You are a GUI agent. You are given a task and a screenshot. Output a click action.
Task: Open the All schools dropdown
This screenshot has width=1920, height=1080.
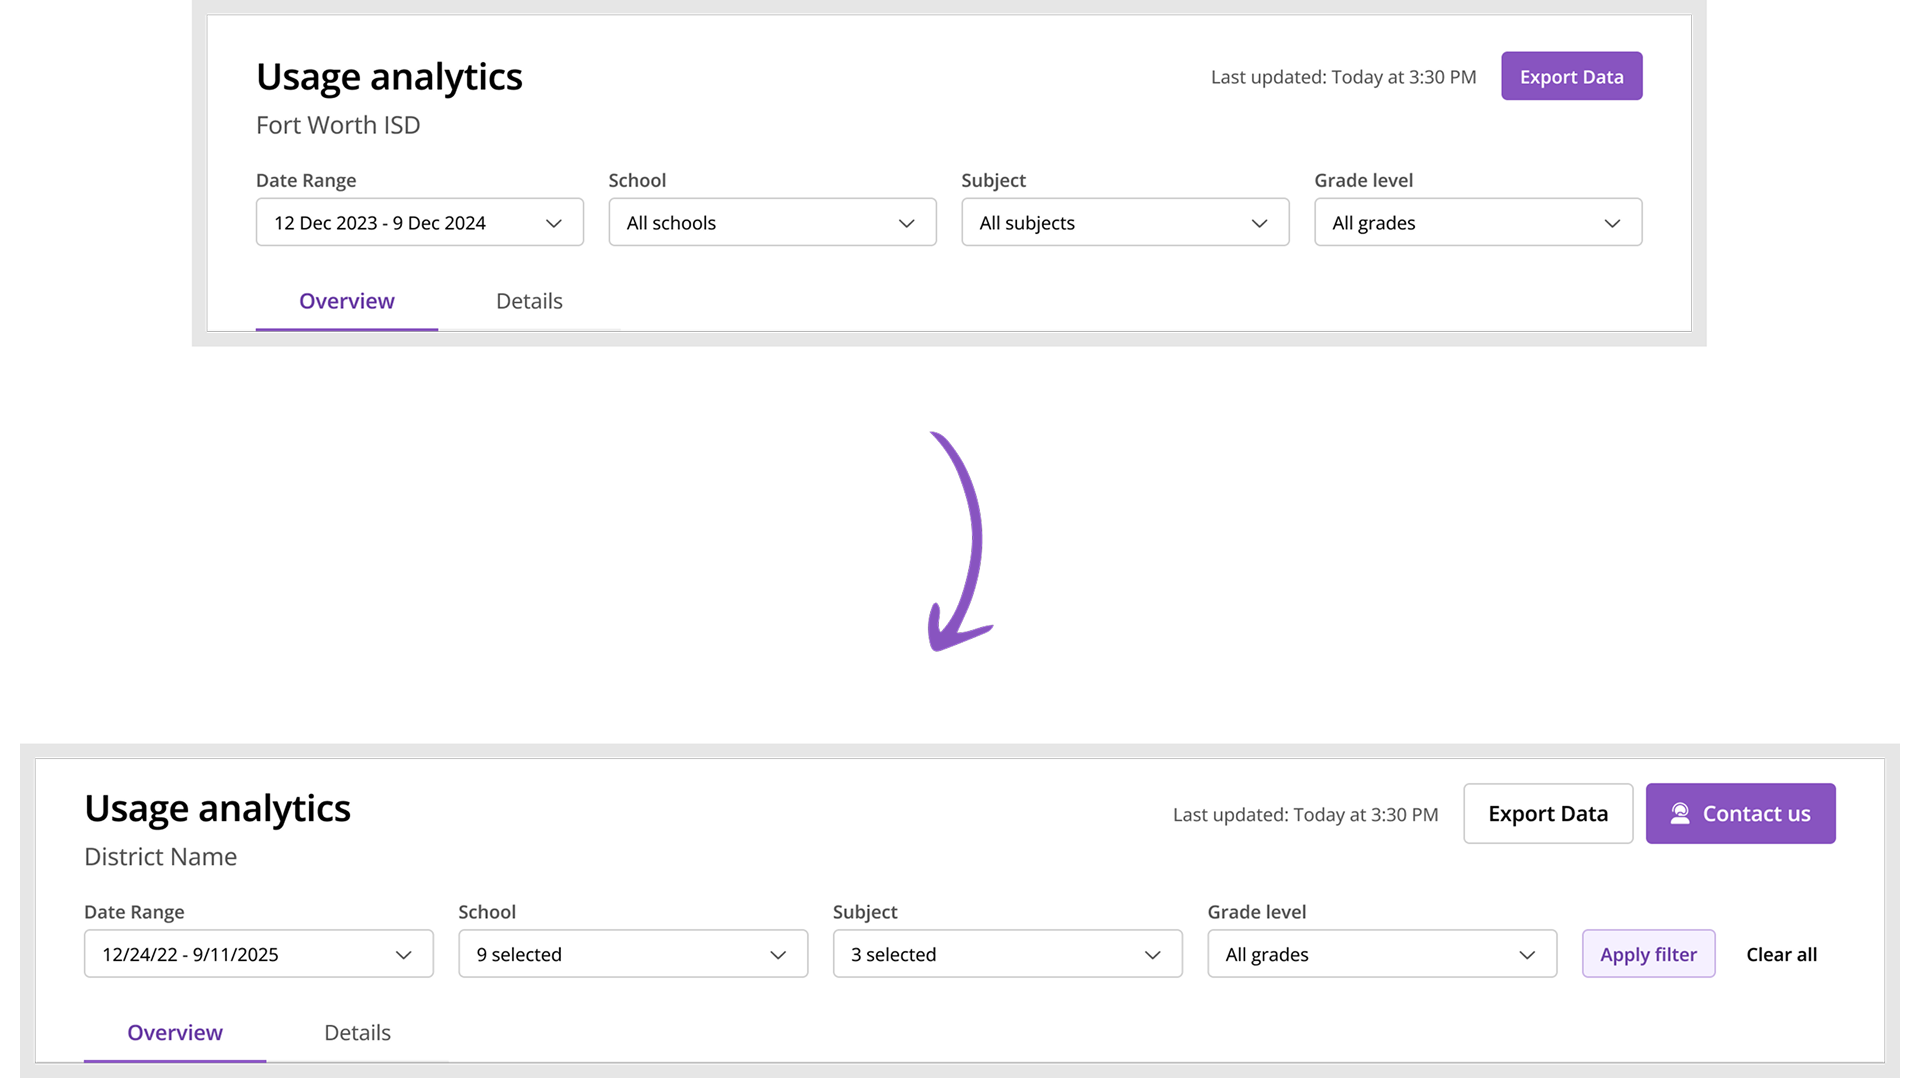771,222
